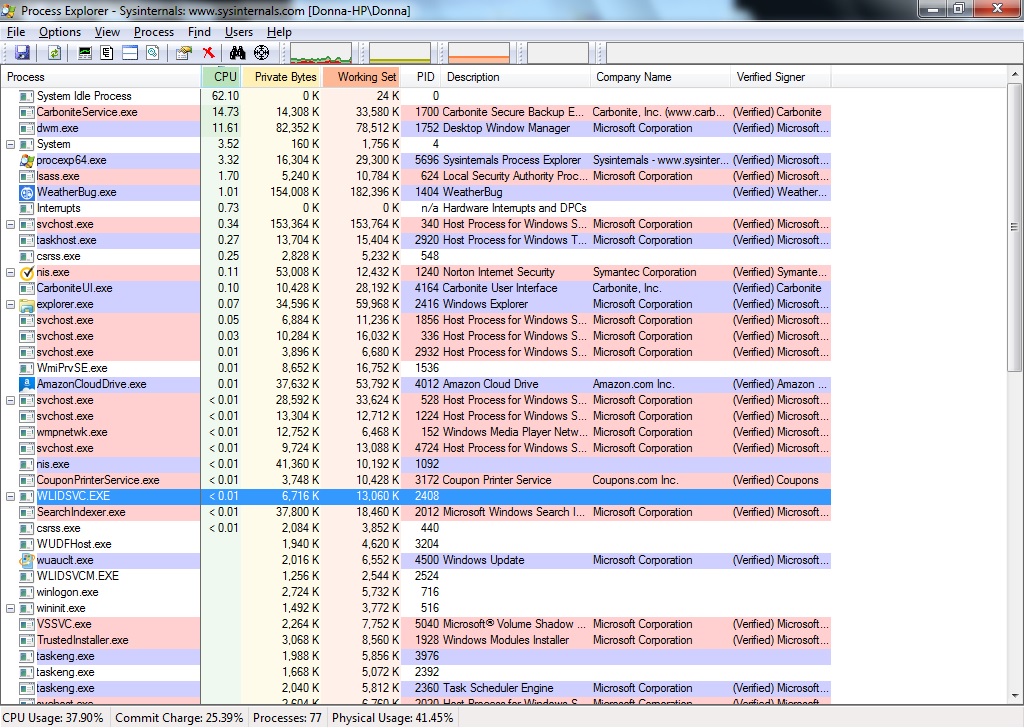Image resolution: width=1024 pixels, height=728 pixels.
Task: Collapse the svchost.exe PID 528 tree node
Action: [10, 400]
